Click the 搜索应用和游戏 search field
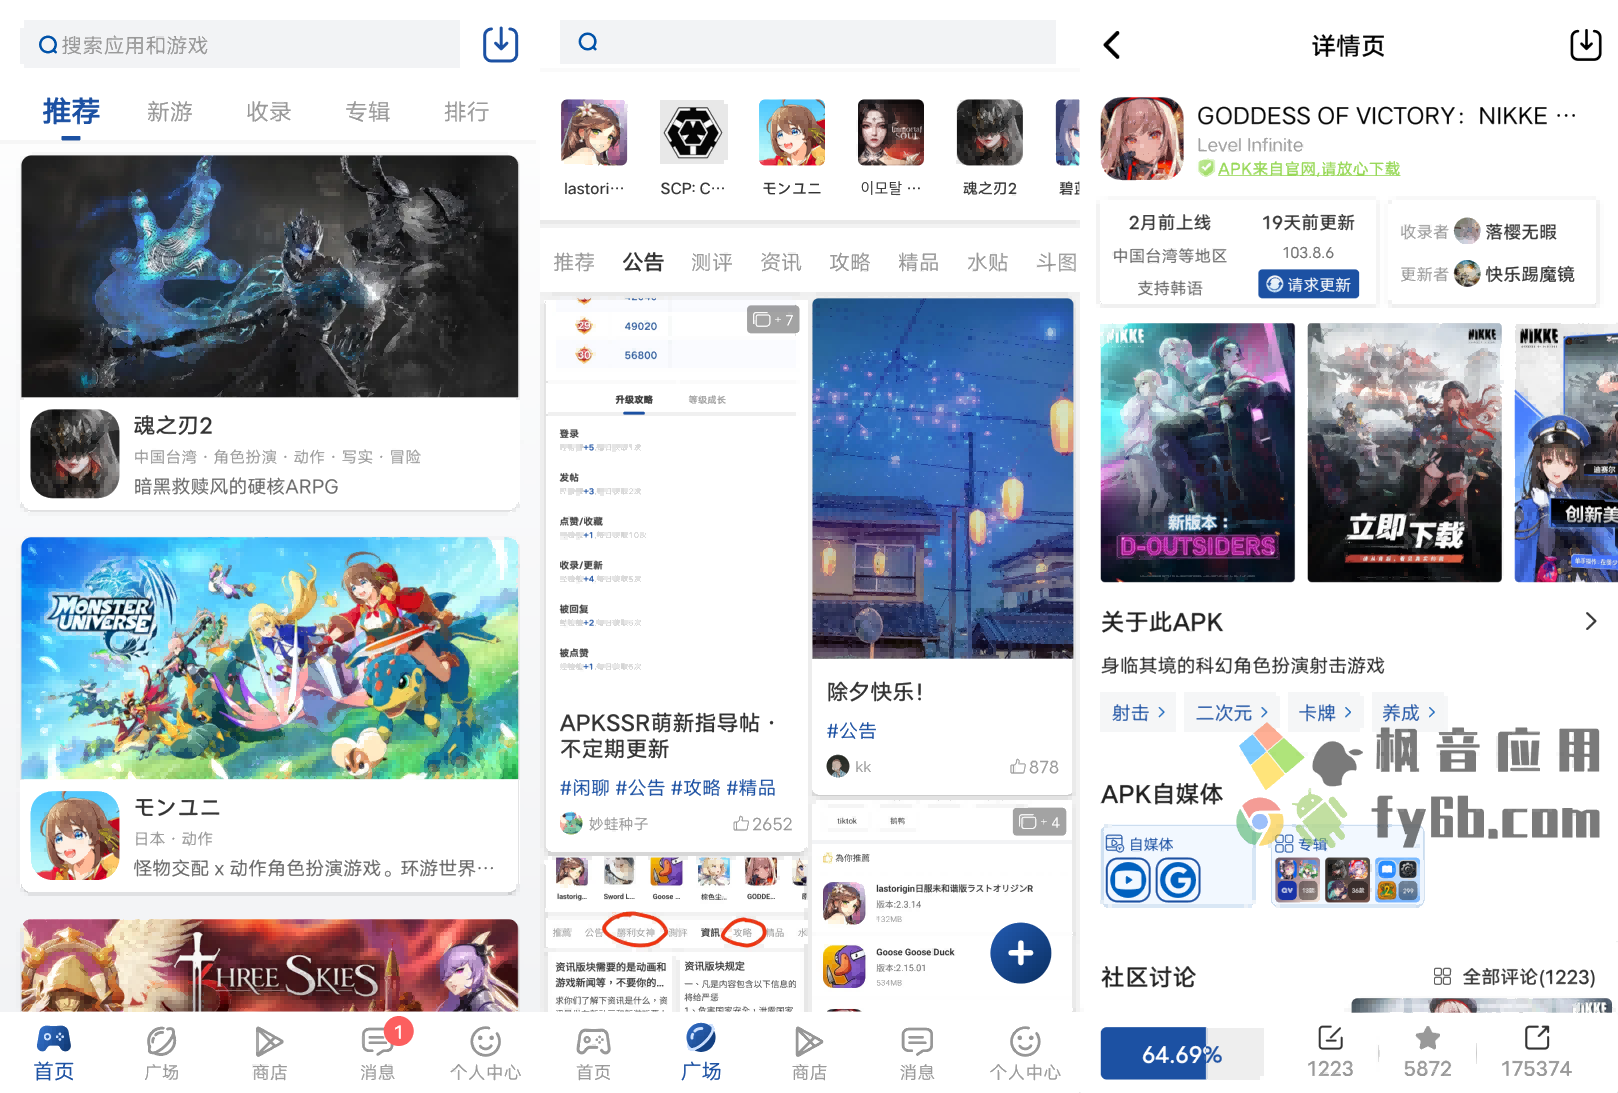The image size is (1618, 1093). coord(240,45)
